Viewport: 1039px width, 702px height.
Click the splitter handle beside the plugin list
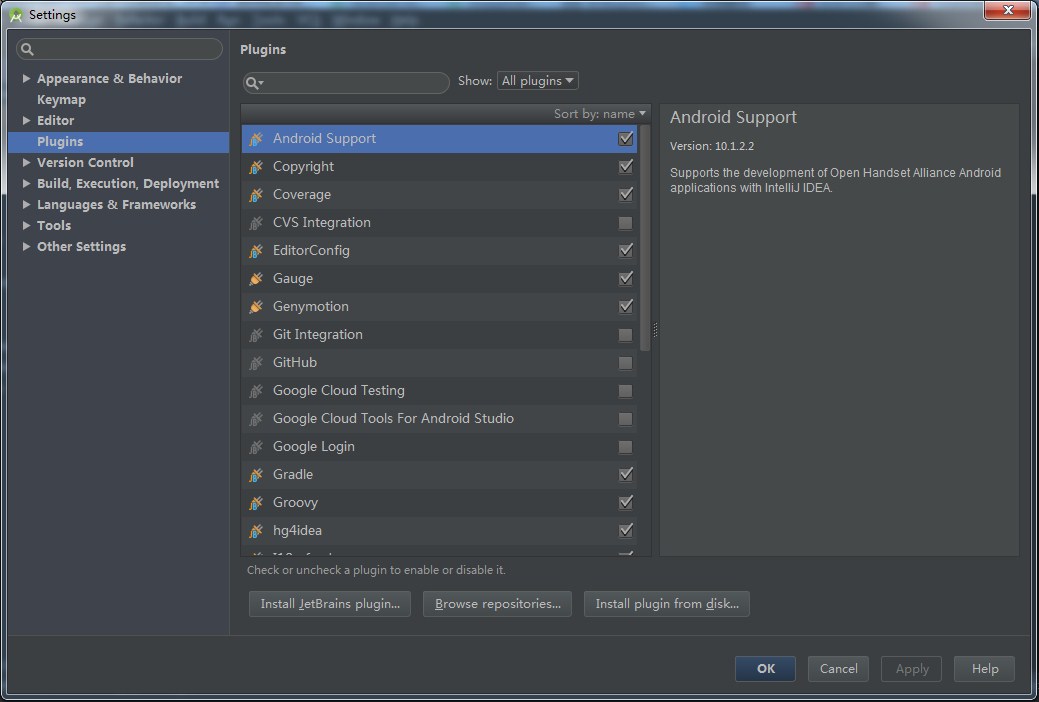pyautogui.click(x=655, y=329)
